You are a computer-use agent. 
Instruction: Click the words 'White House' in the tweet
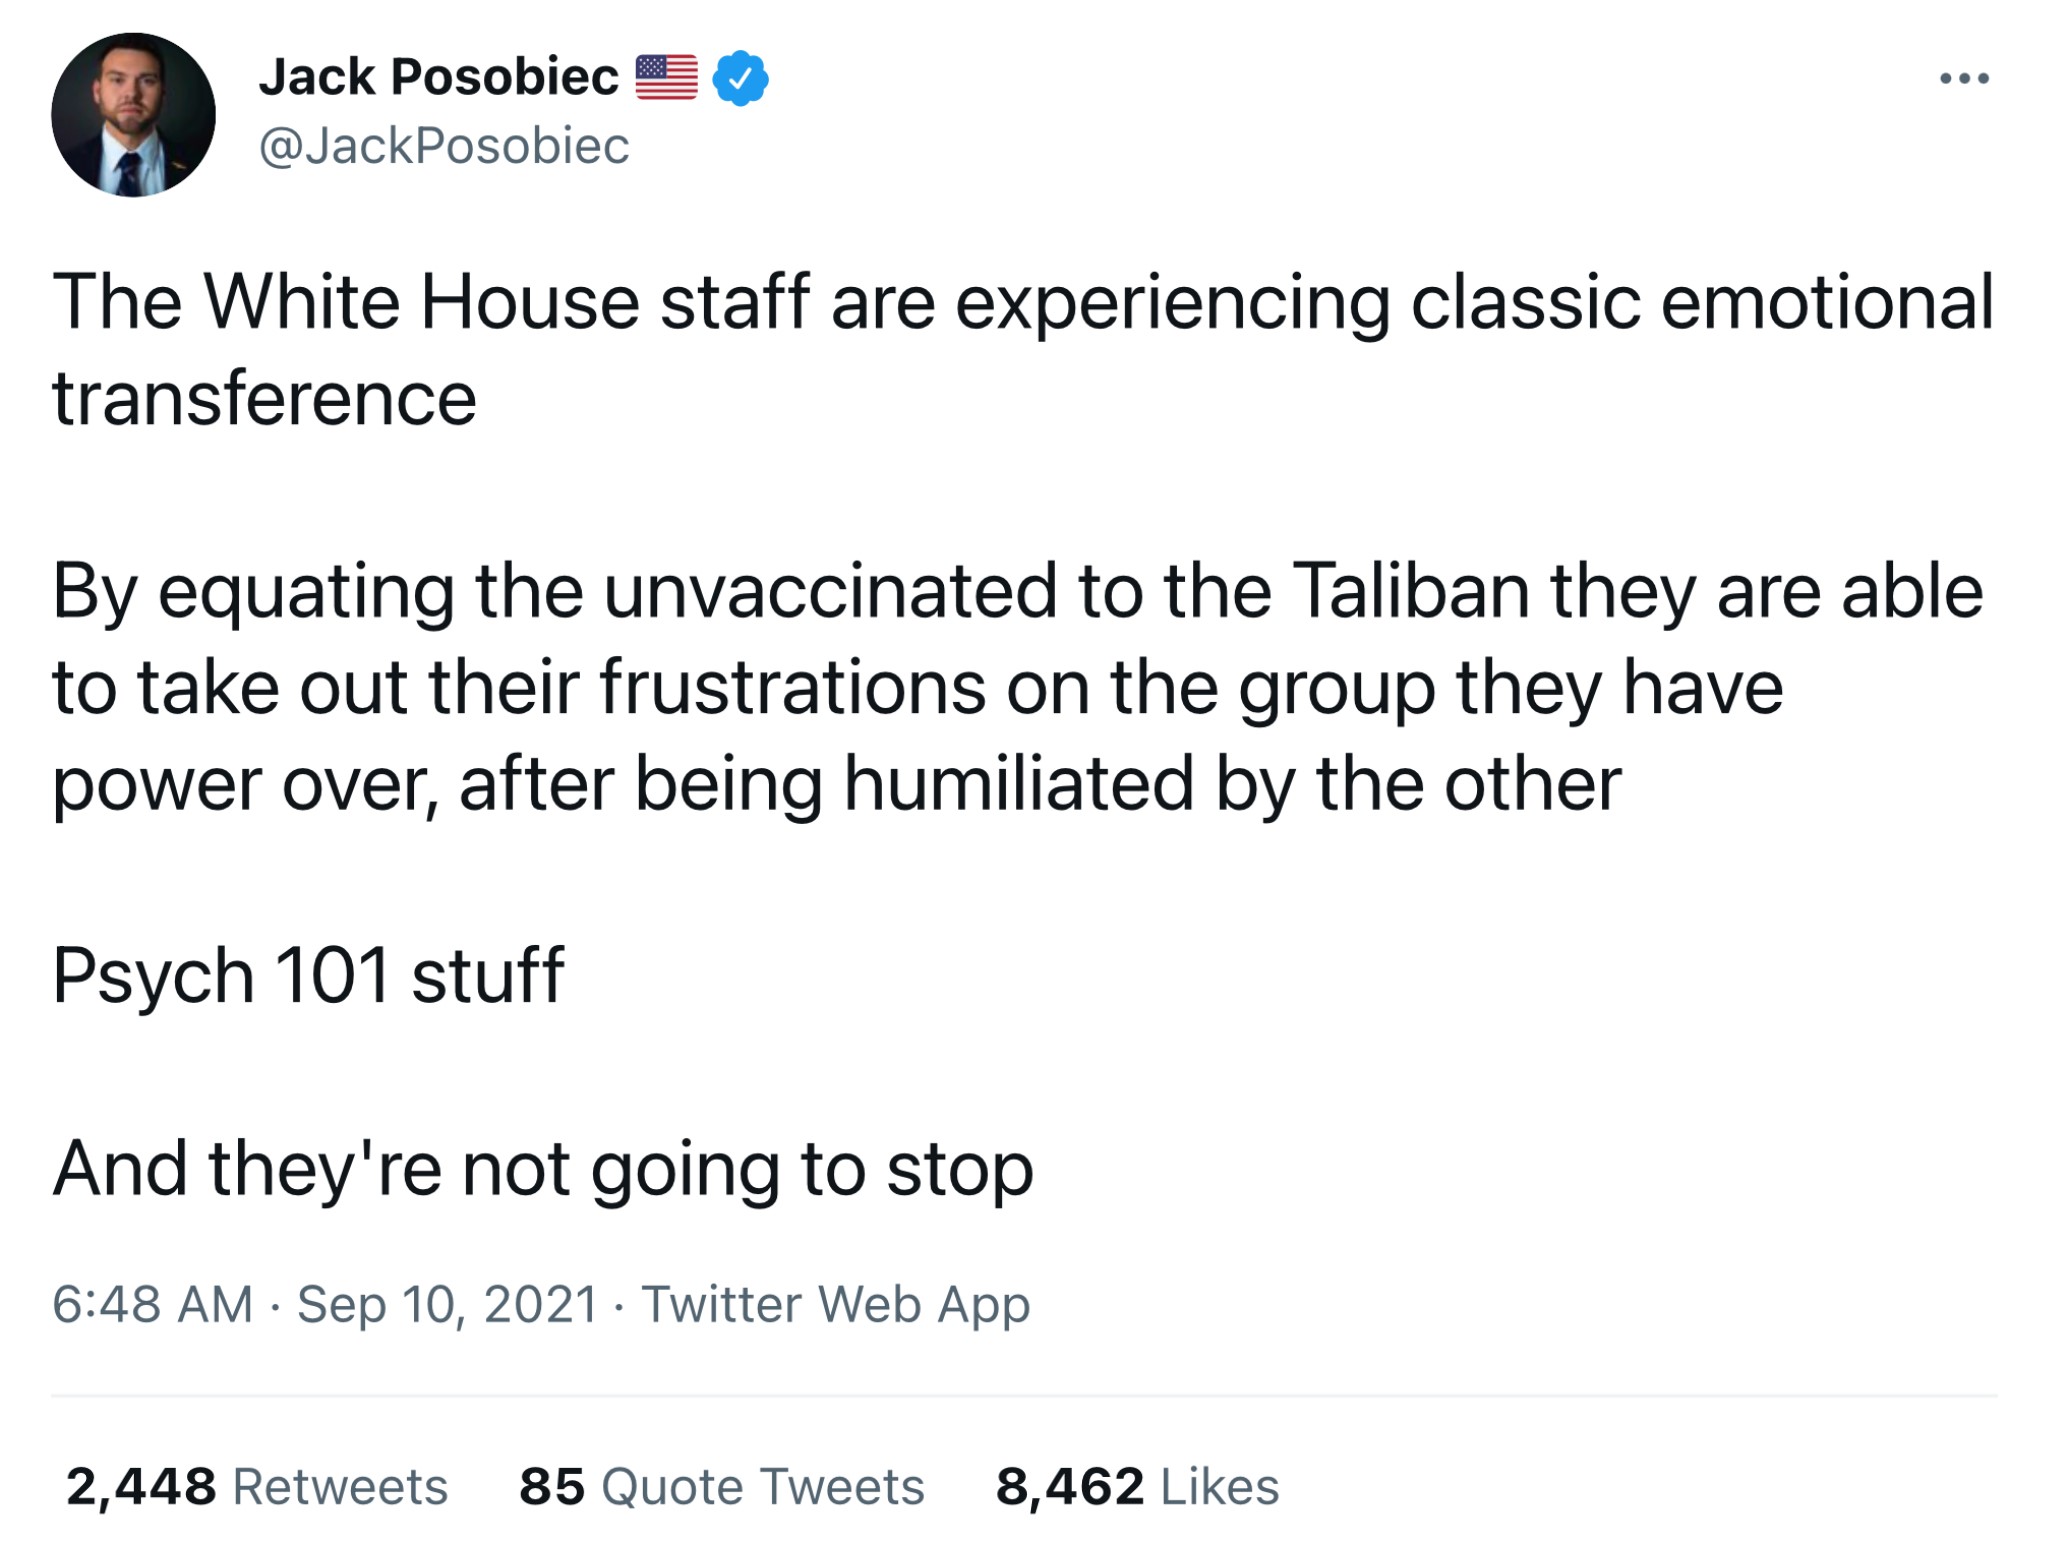(422, 302)
